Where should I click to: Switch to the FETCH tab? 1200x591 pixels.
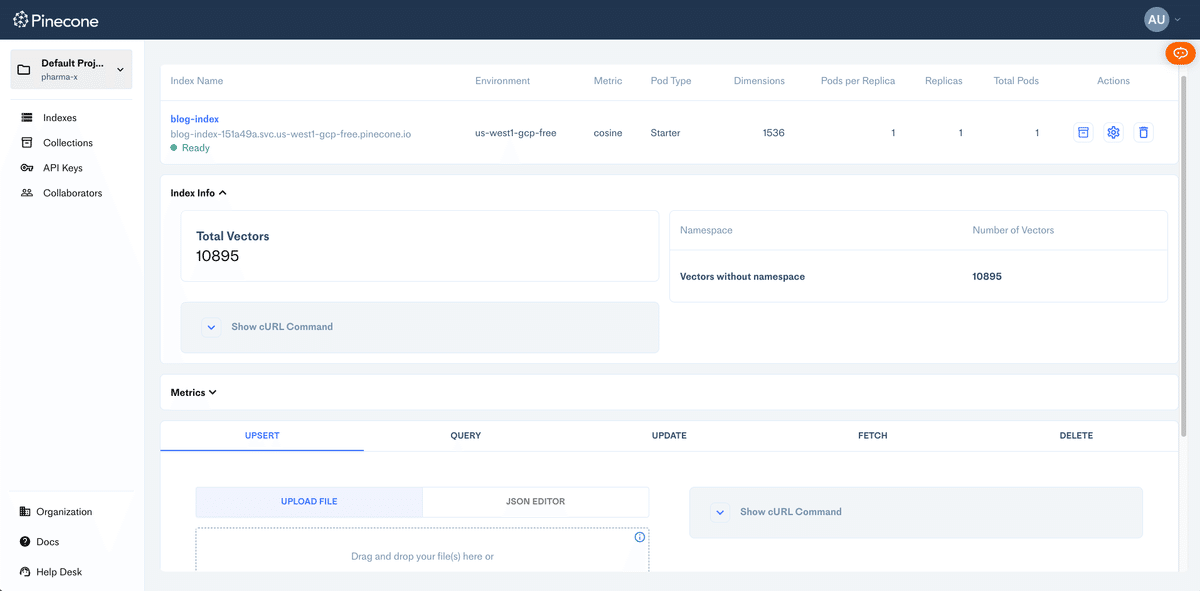(873, 436)
